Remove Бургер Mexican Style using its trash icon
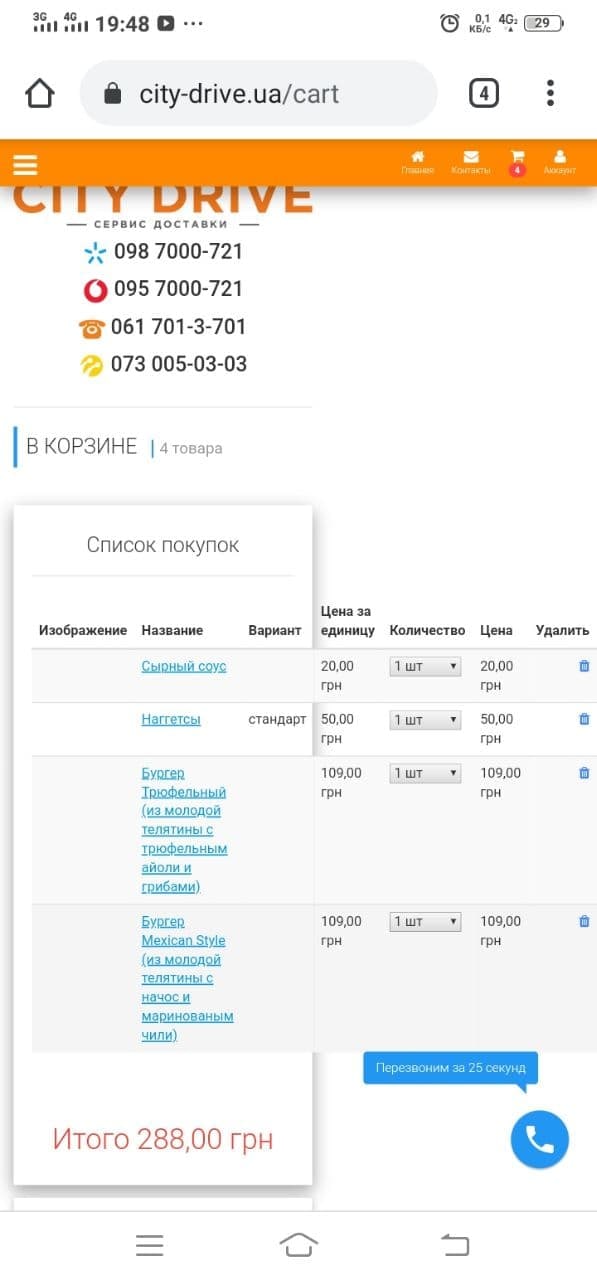This screenshot has height=1280, width=597. tap(585, 921)
